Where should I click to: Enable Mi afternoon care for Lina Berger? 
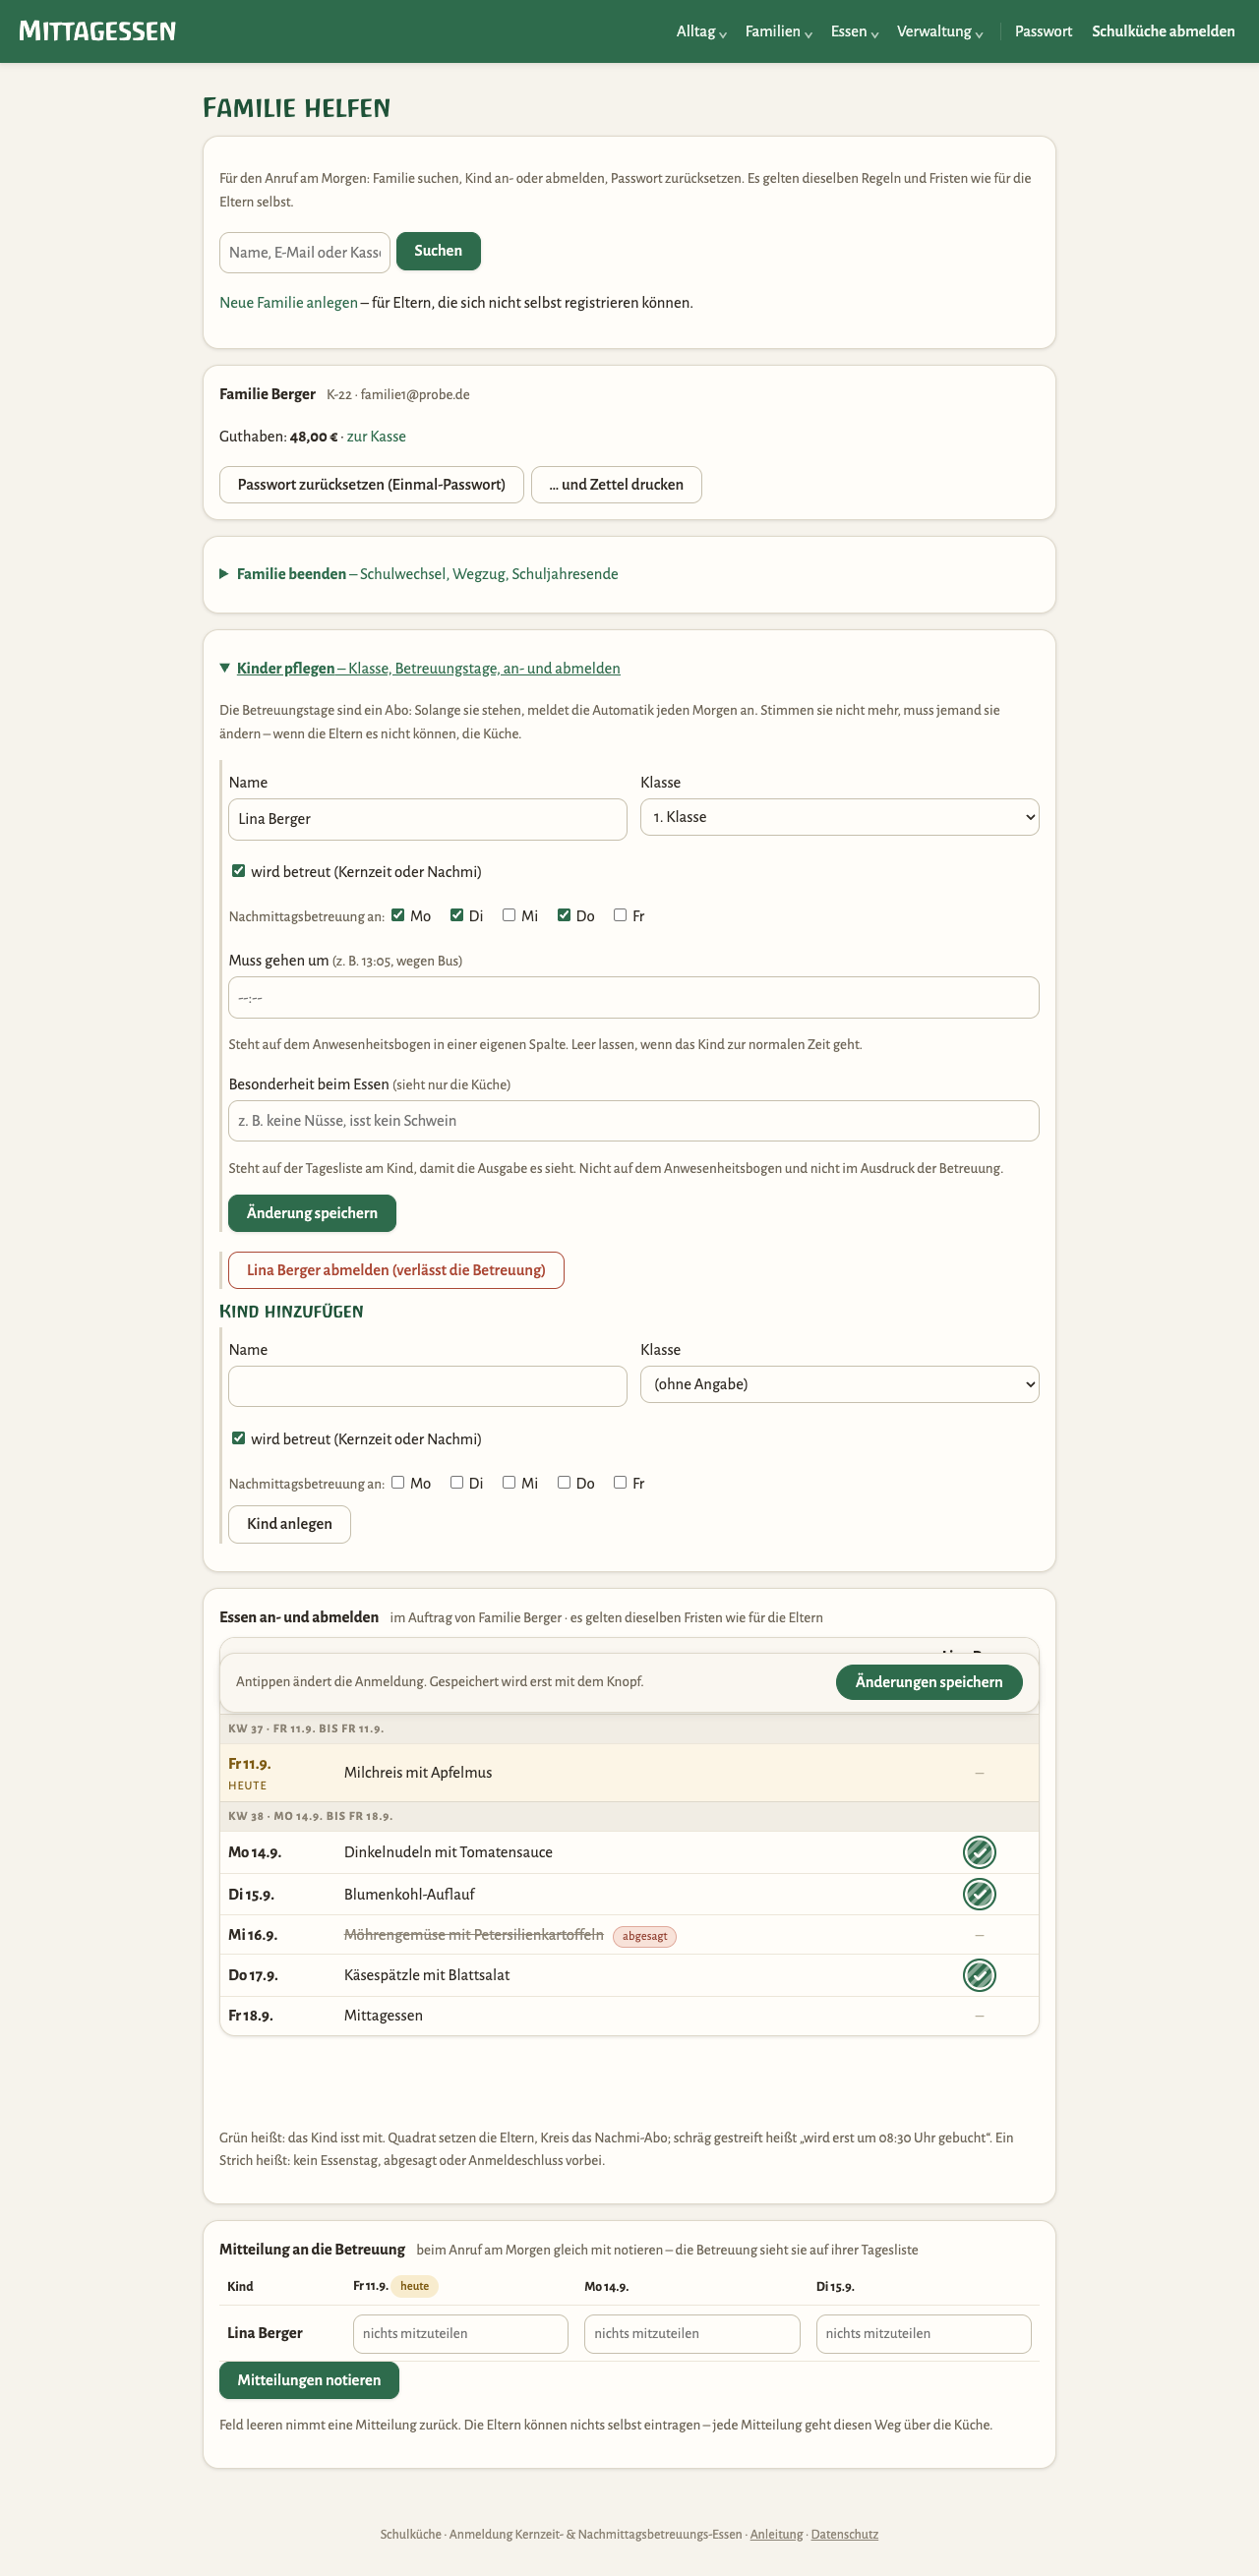(x=509, y=915)
